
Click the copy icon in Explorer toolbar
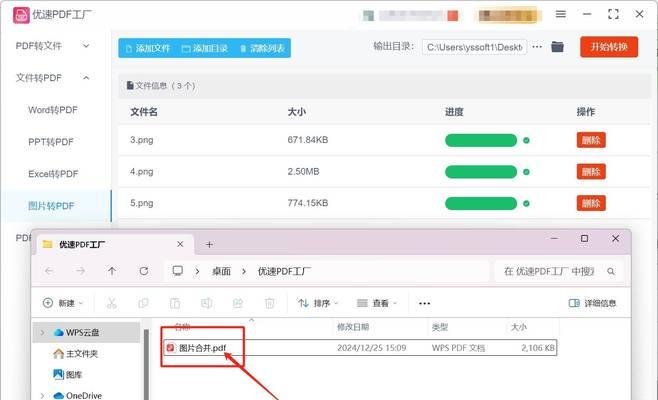tap(143, 303)
